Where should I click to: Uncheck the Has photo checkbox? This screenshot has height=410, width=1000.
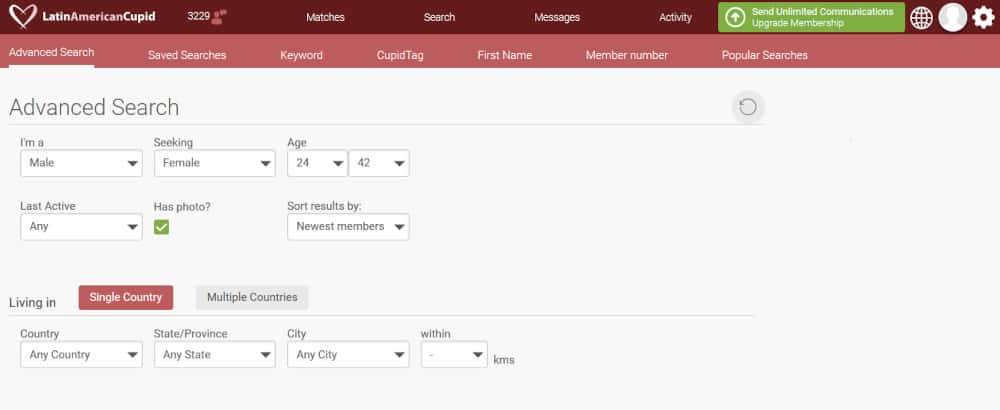(161, 226)
